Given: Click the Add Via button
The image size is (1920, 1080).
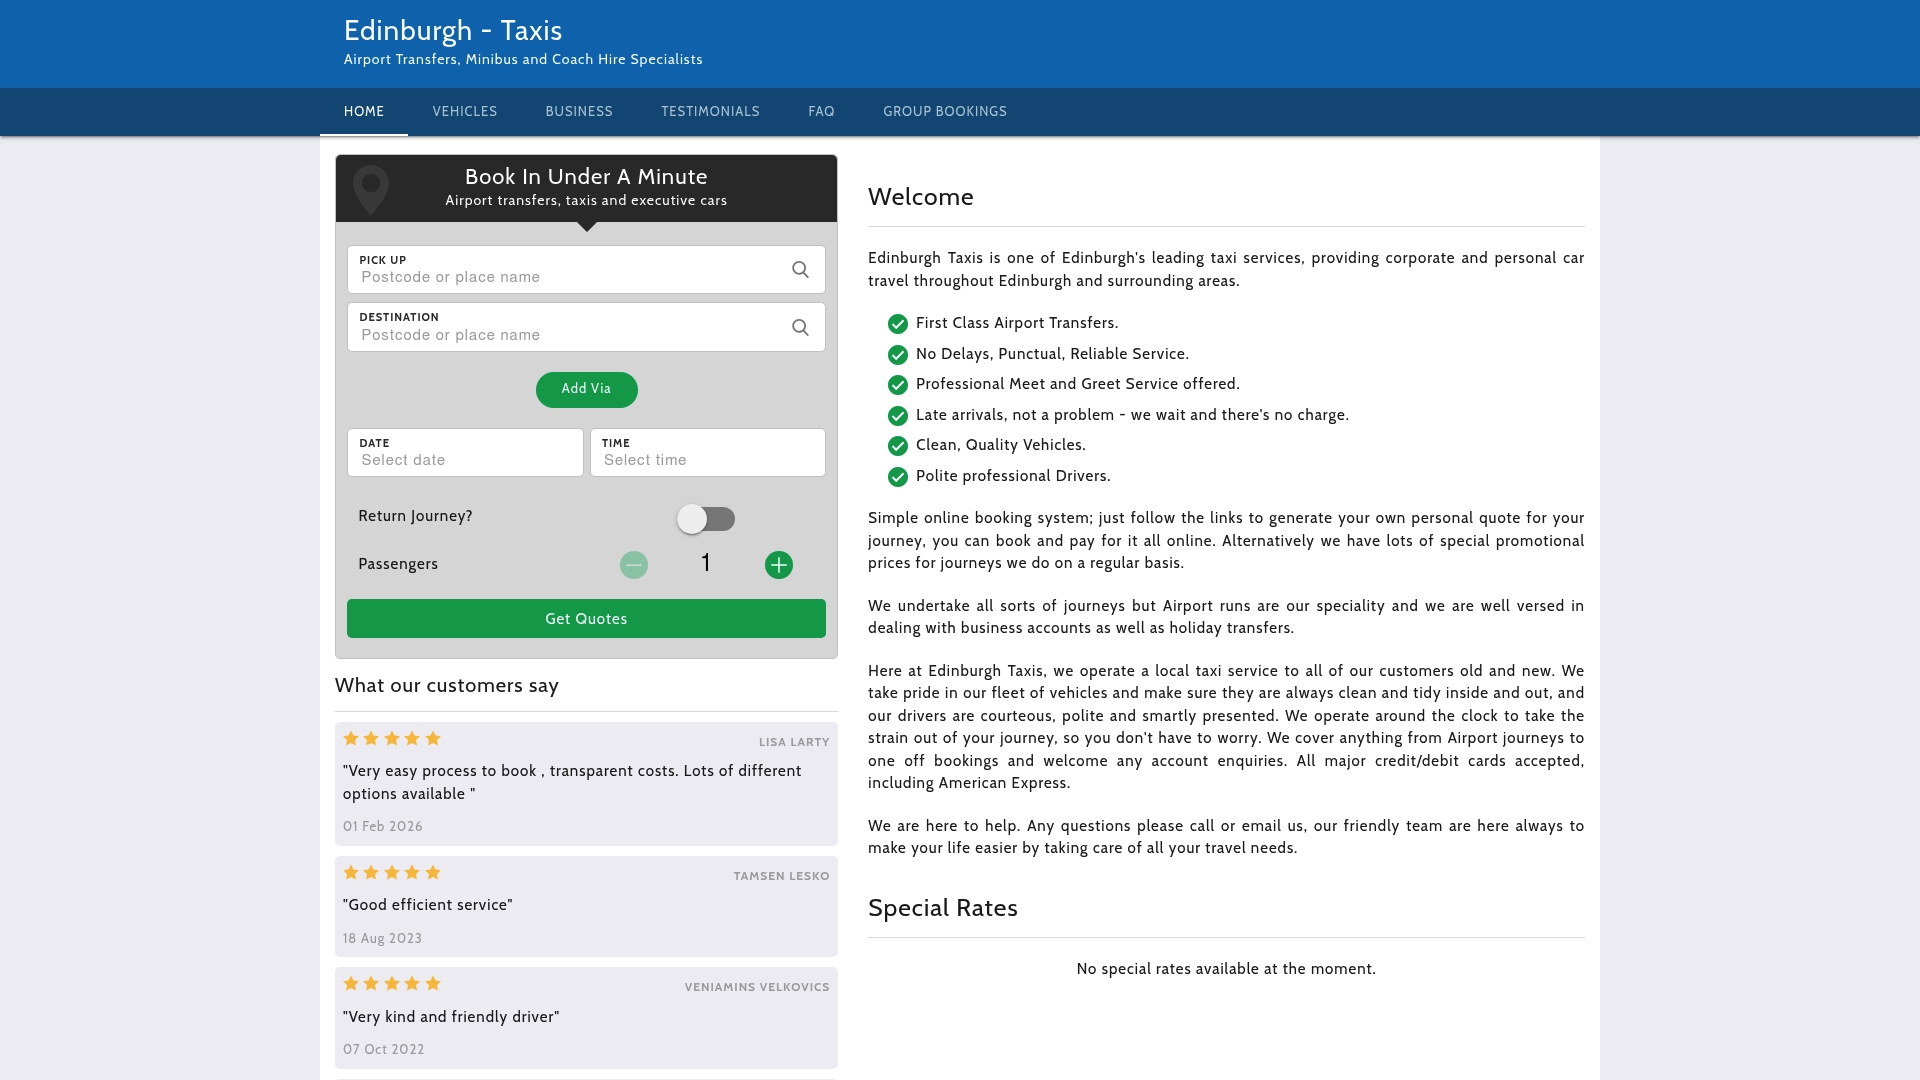Looking at the screenshot, I should click(586, 389).
